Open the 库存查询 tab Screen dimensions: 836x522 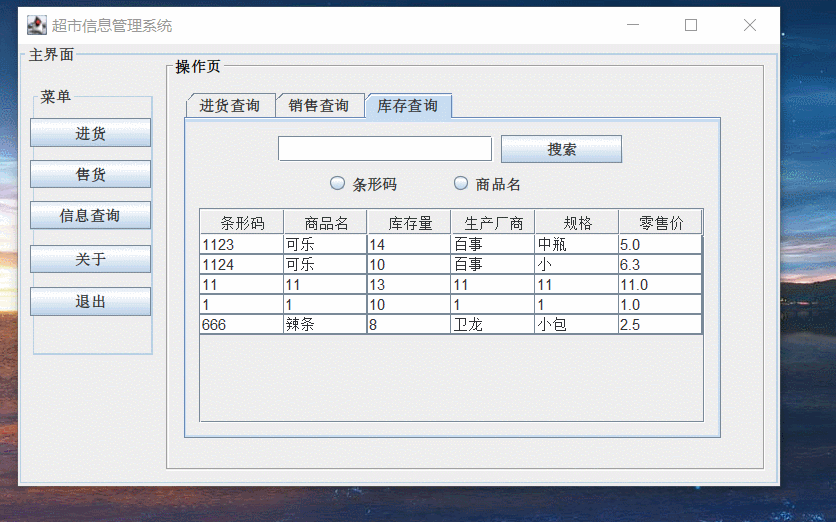coord(408,106)
